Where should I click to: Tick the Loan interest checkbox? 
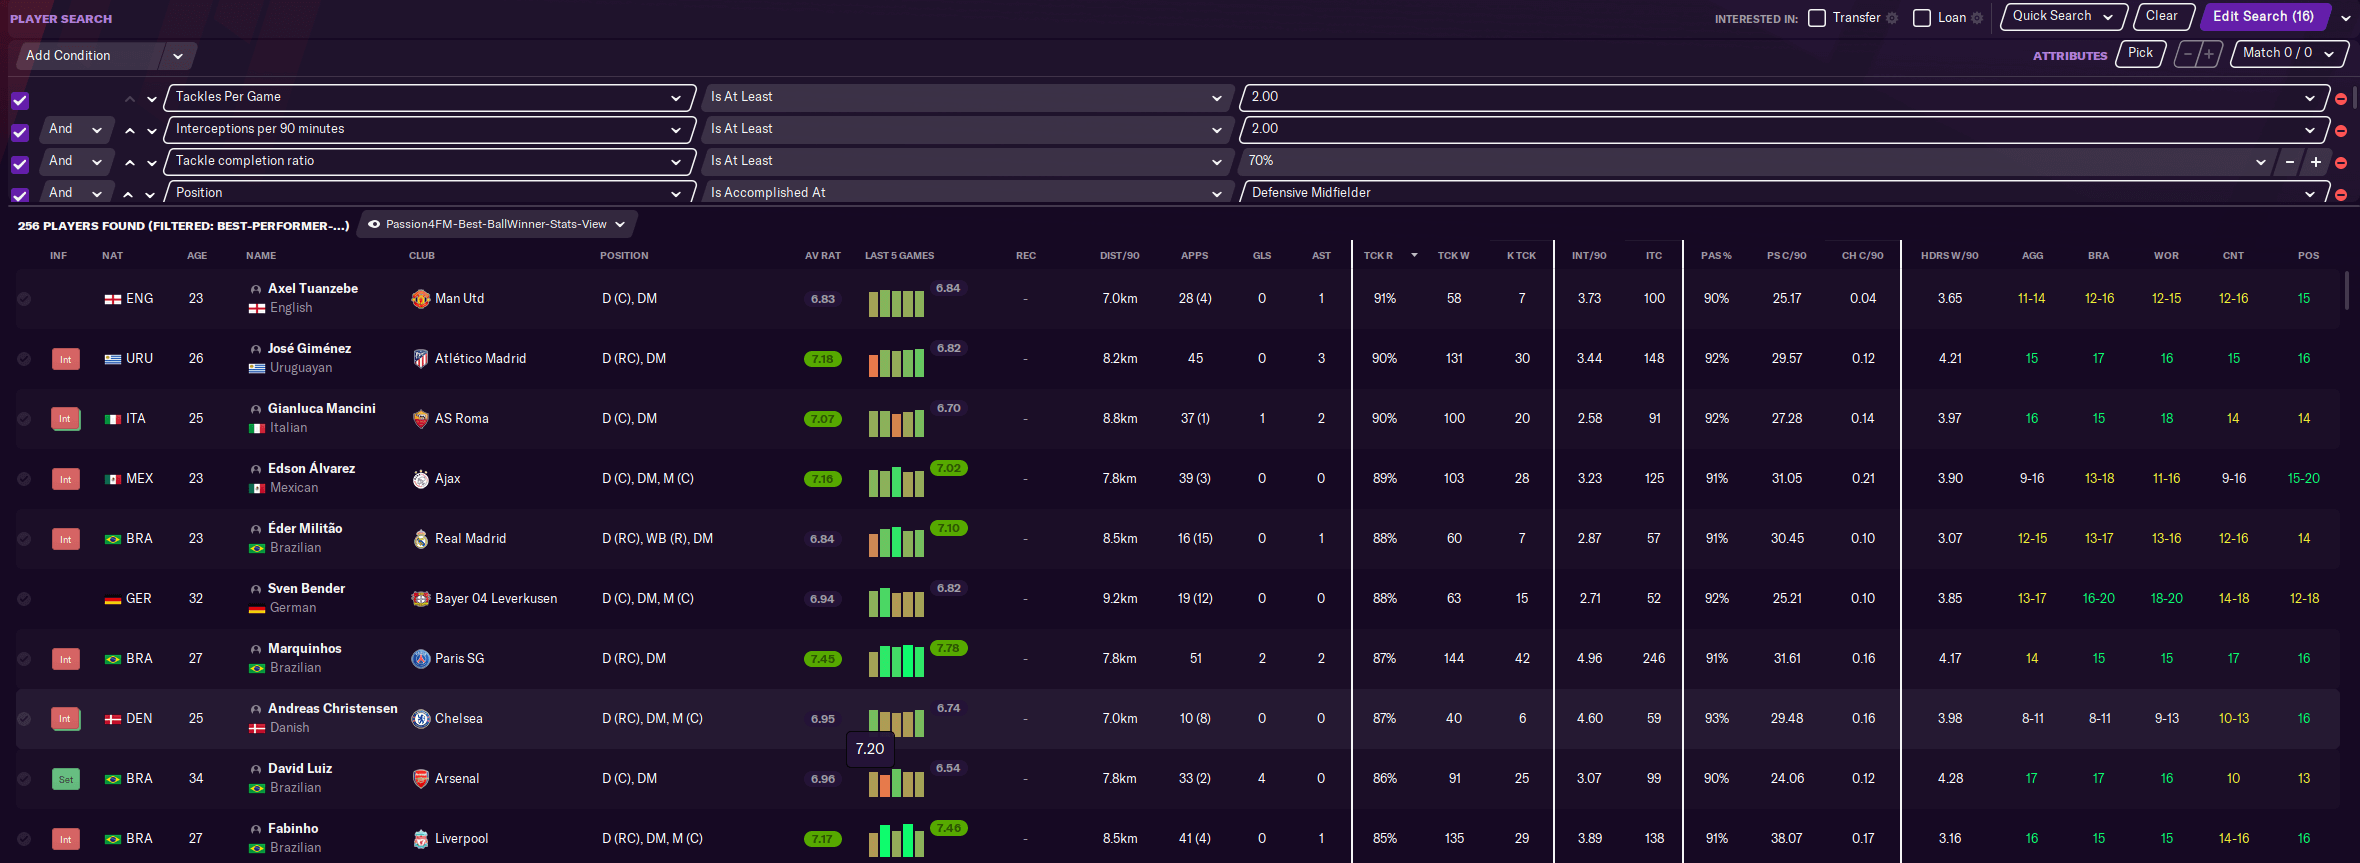[1922, 18]
